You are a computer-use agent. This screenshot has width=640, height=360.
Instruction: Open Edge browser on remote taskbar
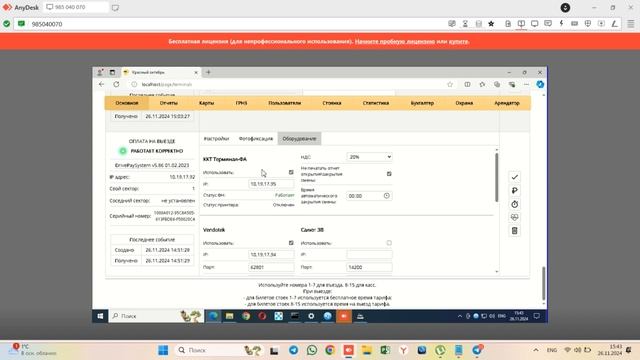(213, 316)
